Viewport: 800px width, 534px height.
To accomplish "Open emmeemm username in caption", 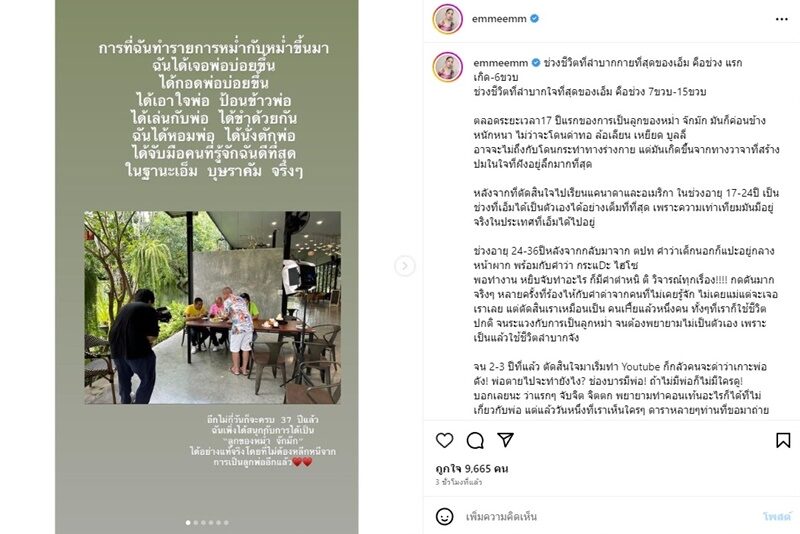I will (501, 63).
